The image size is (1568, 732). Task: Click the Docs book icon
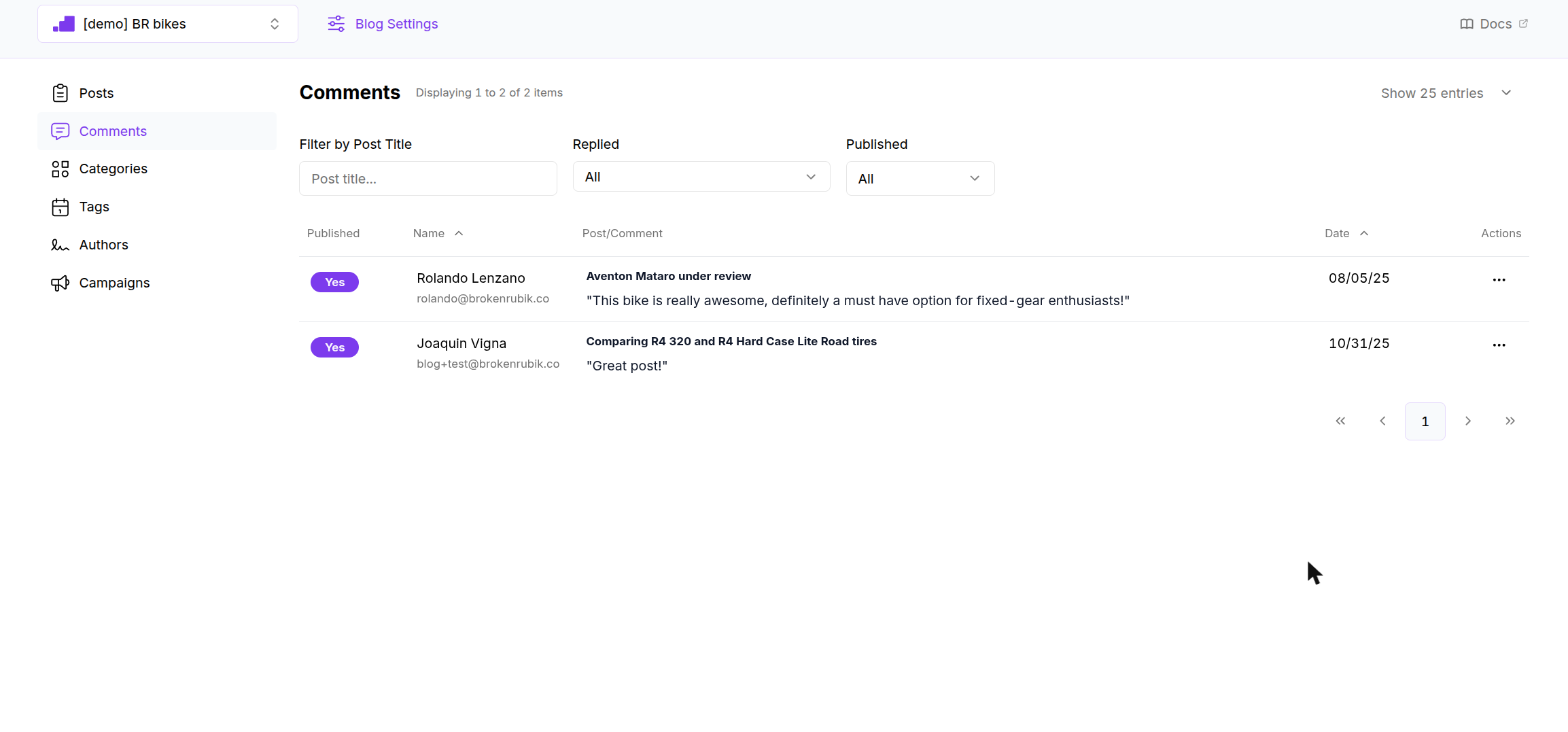[1467, 24]
